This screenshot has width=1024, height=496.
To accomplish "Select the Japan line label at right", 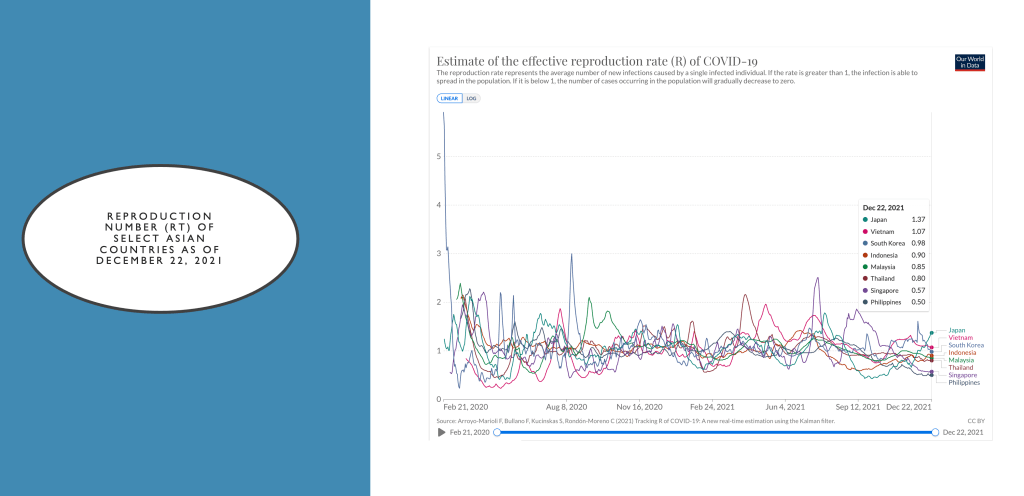I will 957,330.
